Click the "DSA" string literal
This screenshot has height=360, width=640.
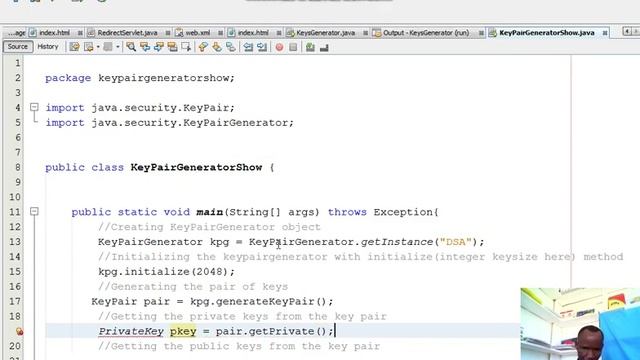(x=456, y=242)
